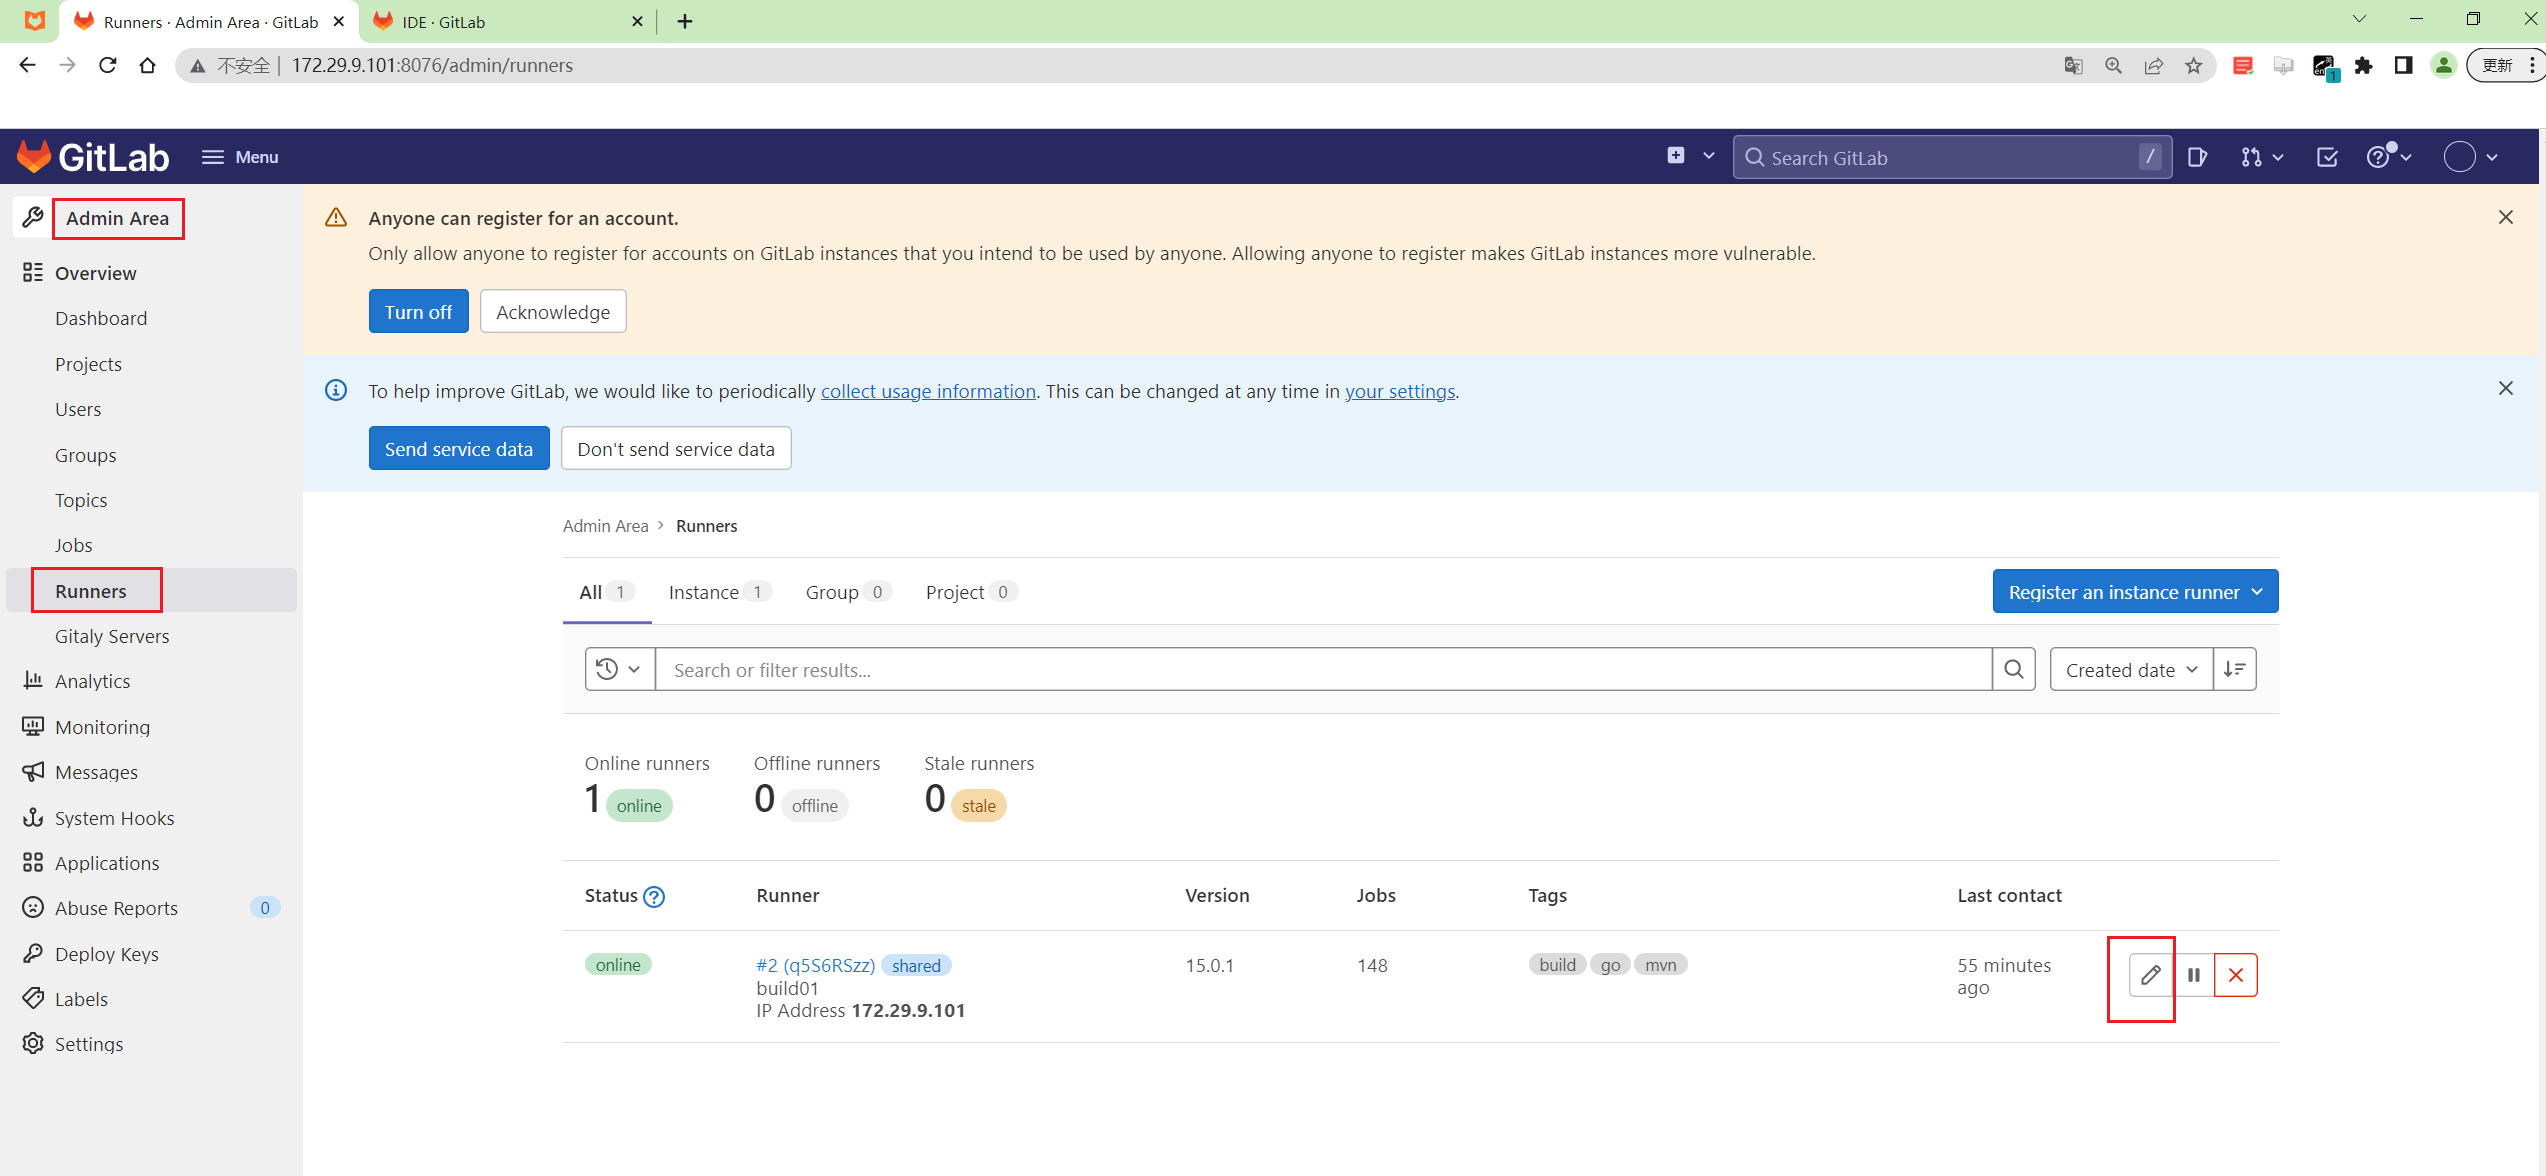Open runner #2 (q5S6RSzz) link
Image resolution: width=2546 pixels, height=1176 pixels.
tap(815, 965)
